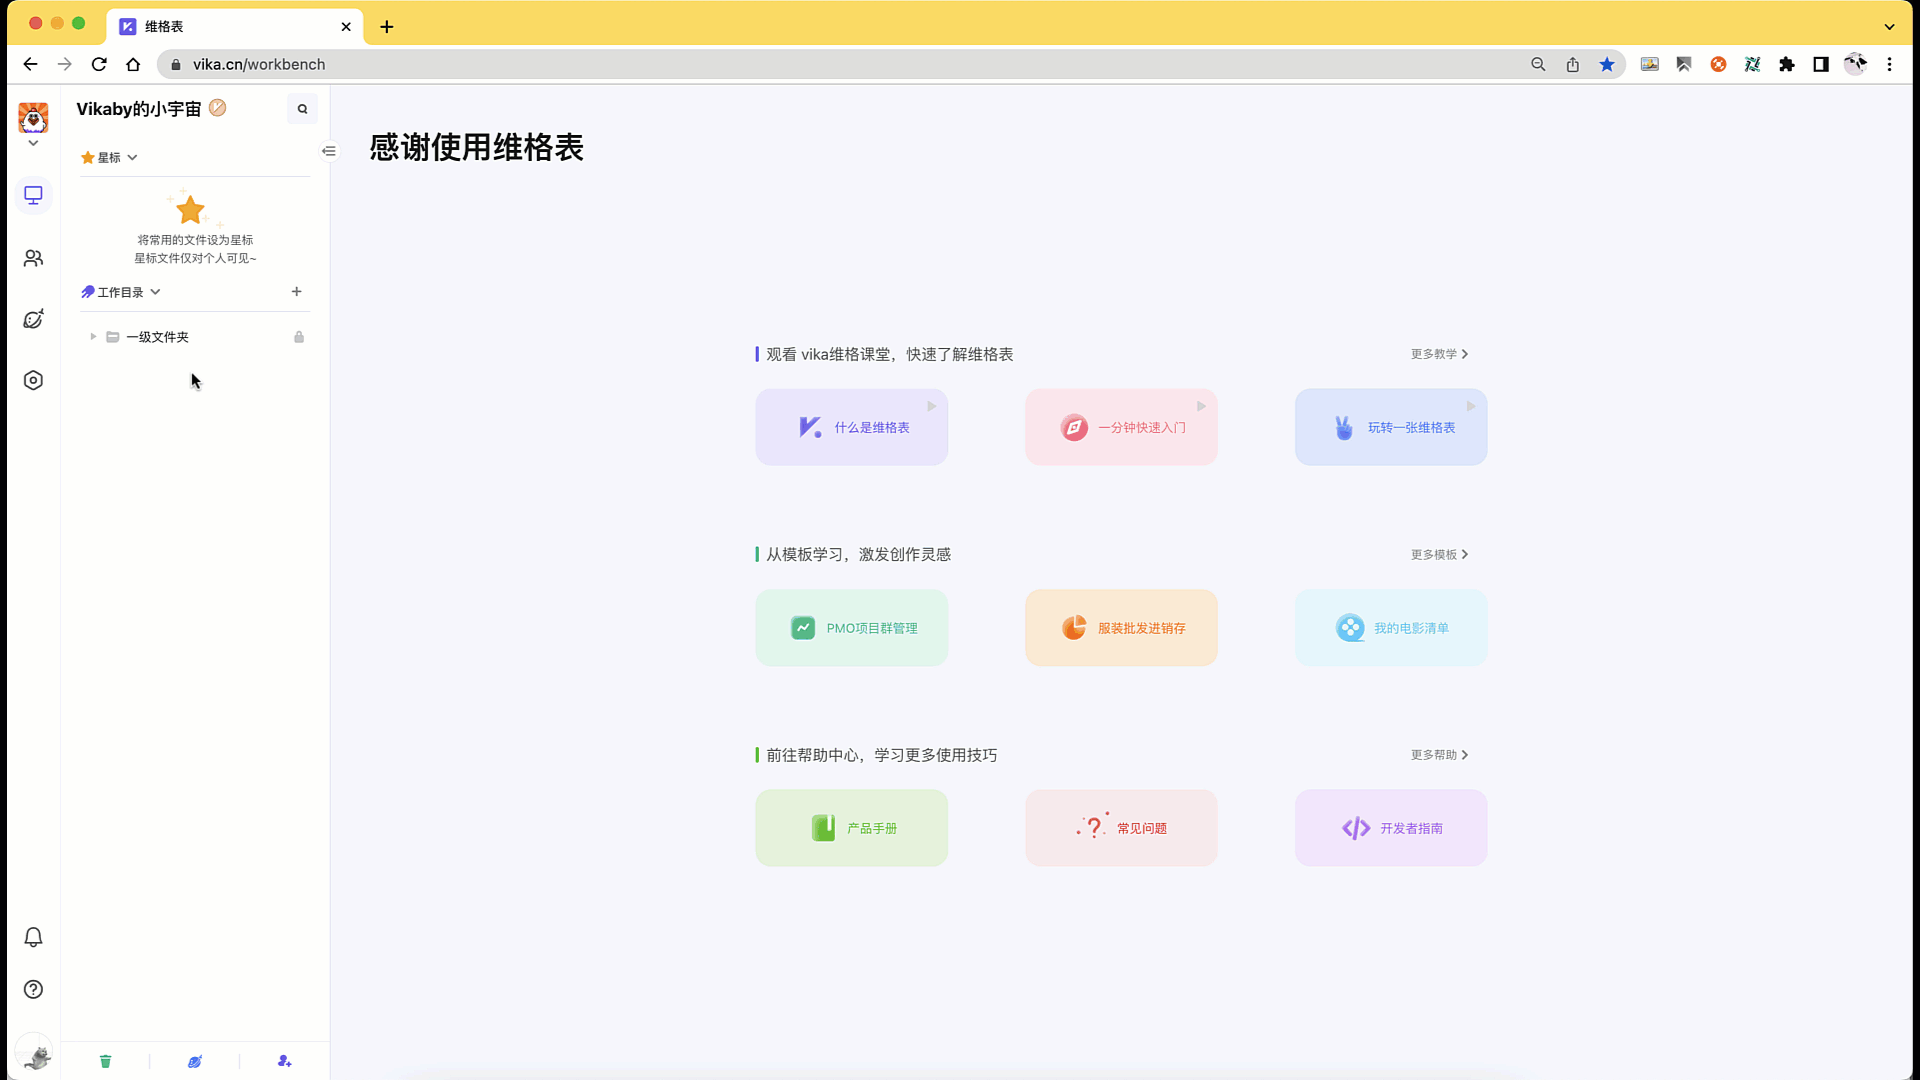Click the browser back arrow
This screenshot has height=1080, width=1920.
pyautogui.click(x=30, y=64)
